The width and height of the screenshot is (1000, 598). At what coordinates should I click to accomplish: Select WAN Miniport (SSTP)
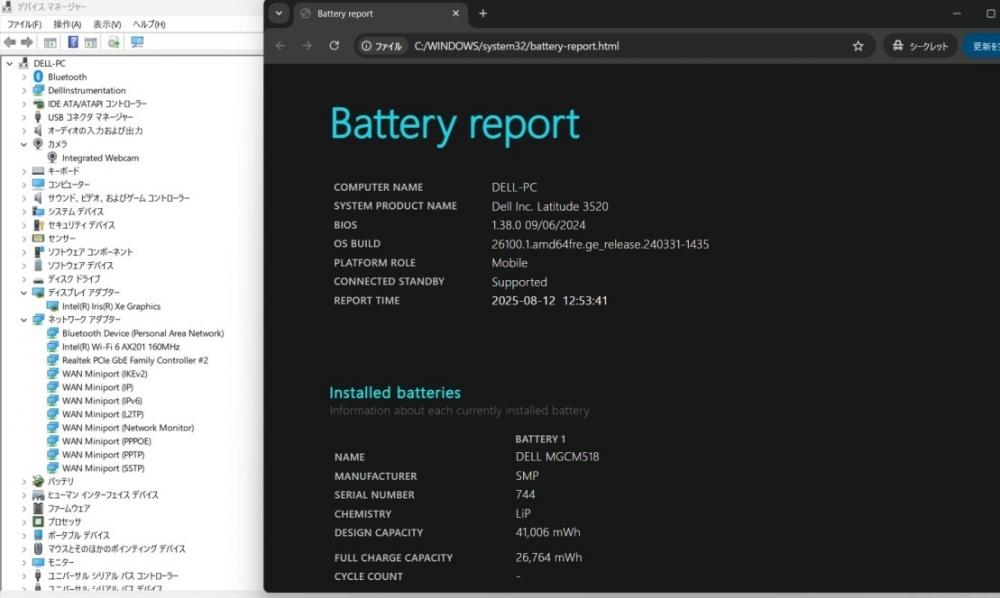tap(103, 468)
